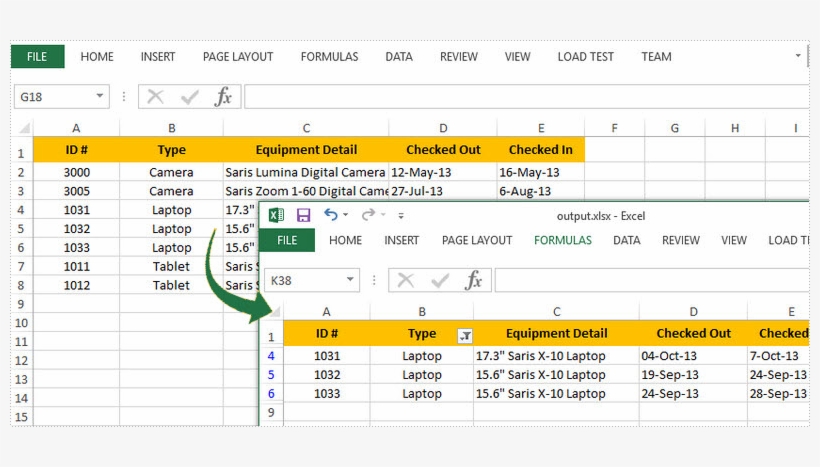
Task: Open VIEW tab in the back window
Action: coord(518,56)
